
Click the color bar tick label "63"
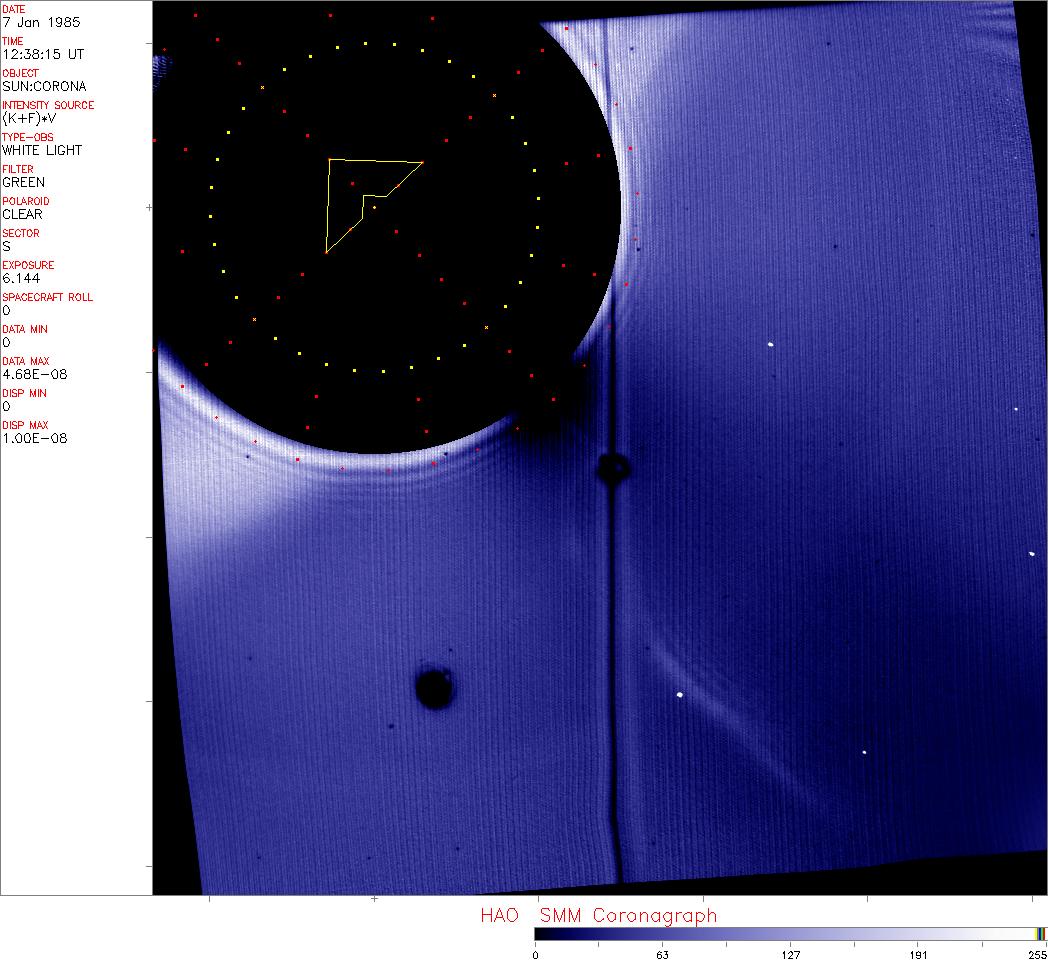pyautogui.click(x=662, y=955)
